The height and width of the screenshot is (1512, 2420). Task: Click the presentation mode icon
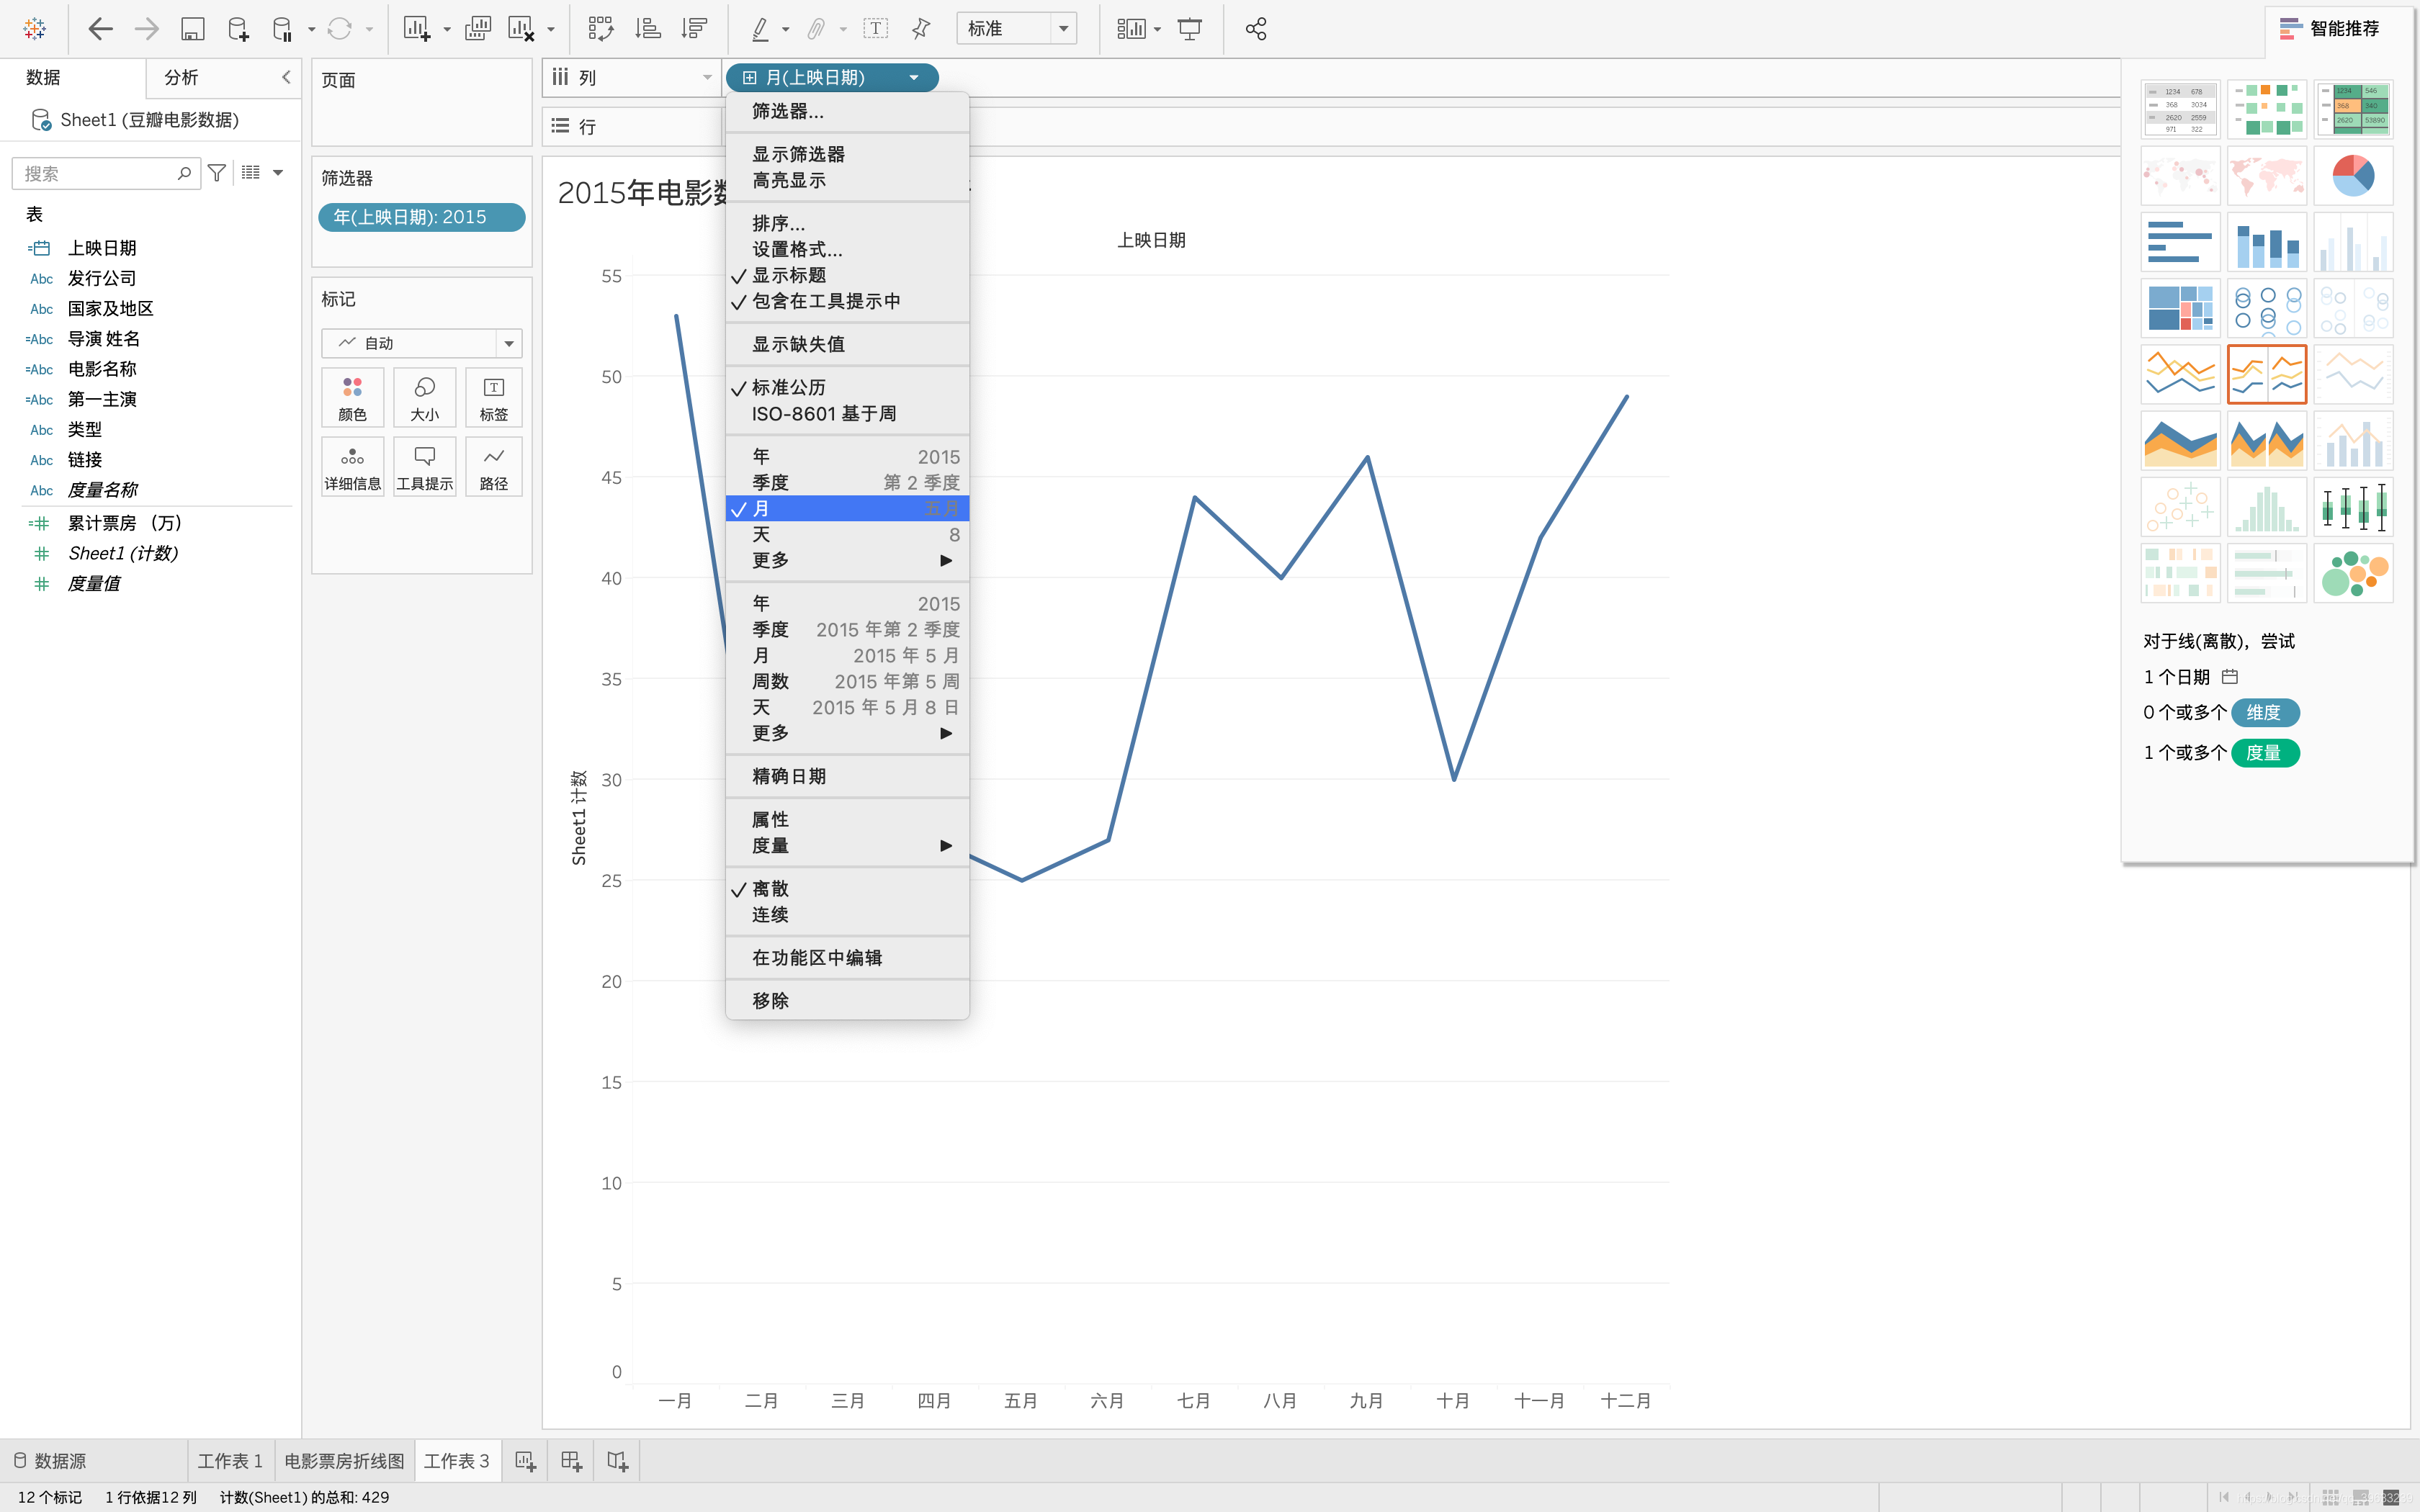pyautogui.click(x=1190, y=29)
